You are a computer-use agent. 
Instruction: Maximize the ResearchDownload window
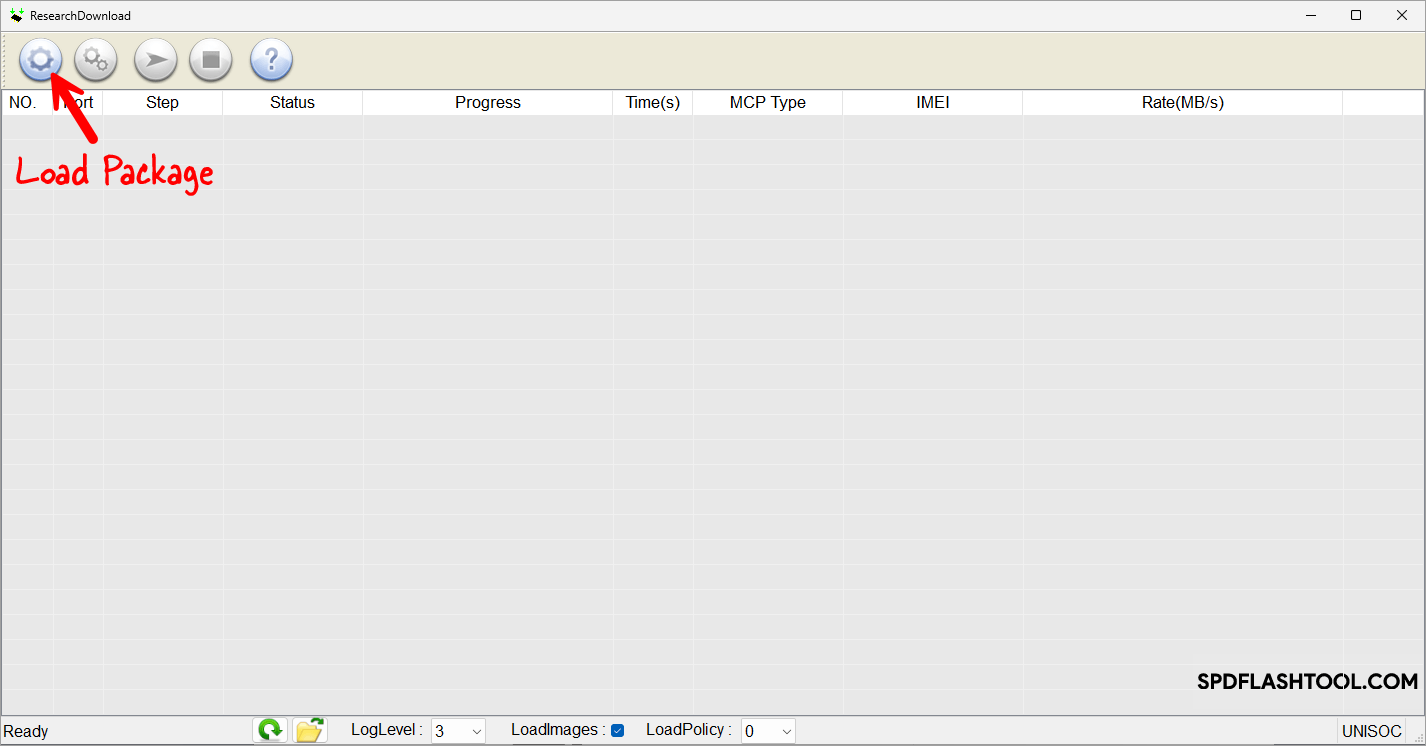1356,15
